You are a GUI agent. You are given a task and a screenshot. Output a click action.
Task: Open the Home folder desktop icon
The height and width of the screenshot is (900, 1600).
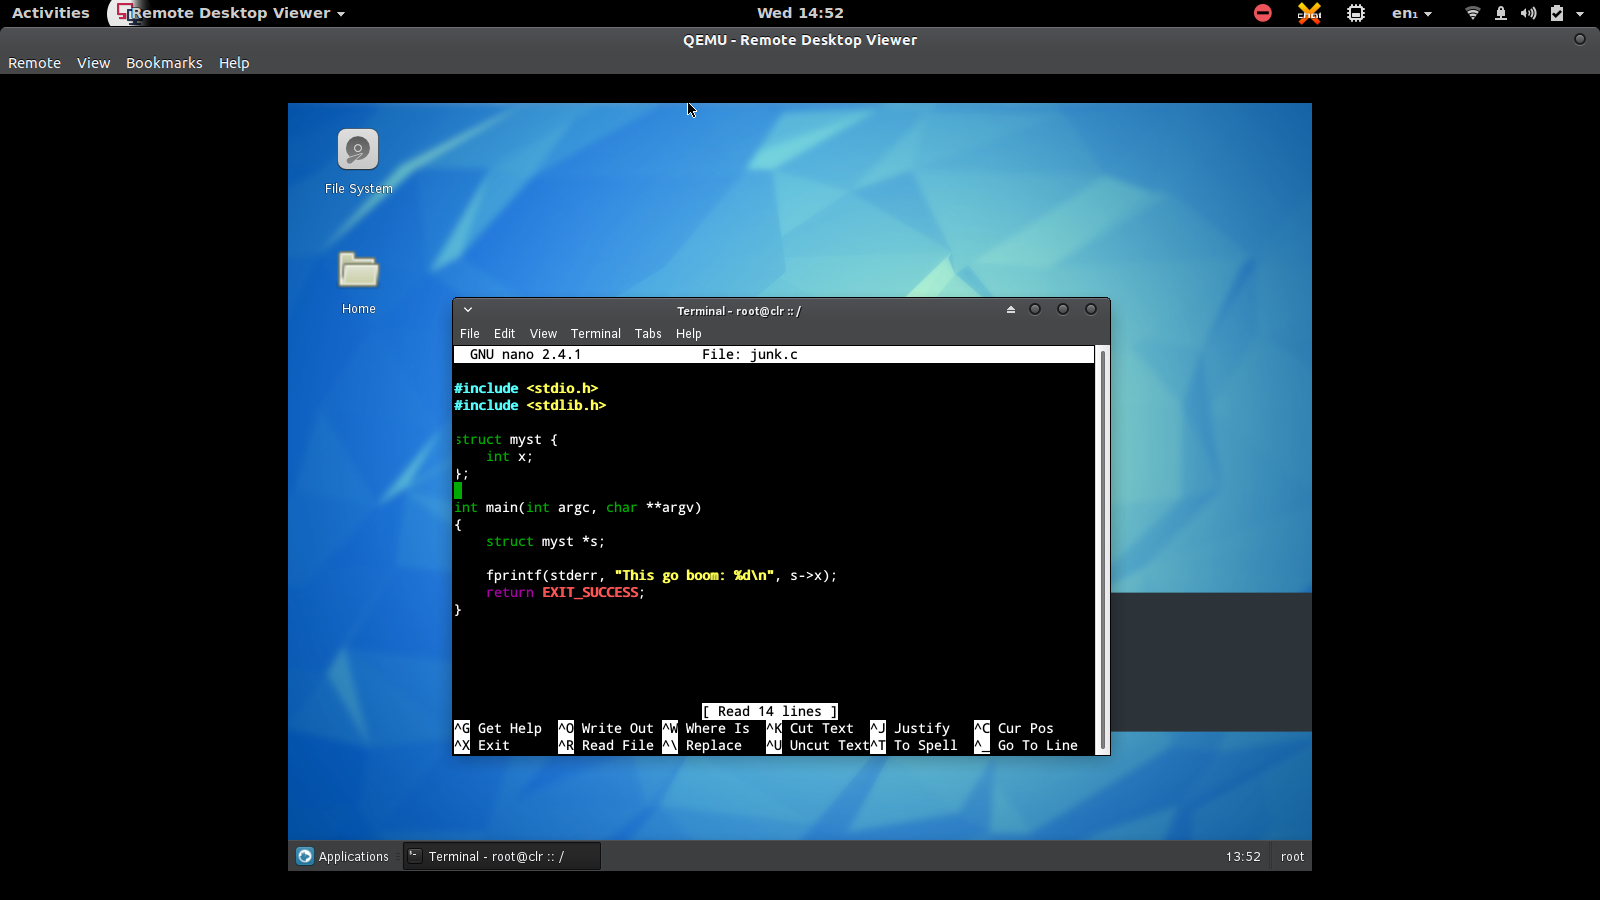tap(358, 270)
